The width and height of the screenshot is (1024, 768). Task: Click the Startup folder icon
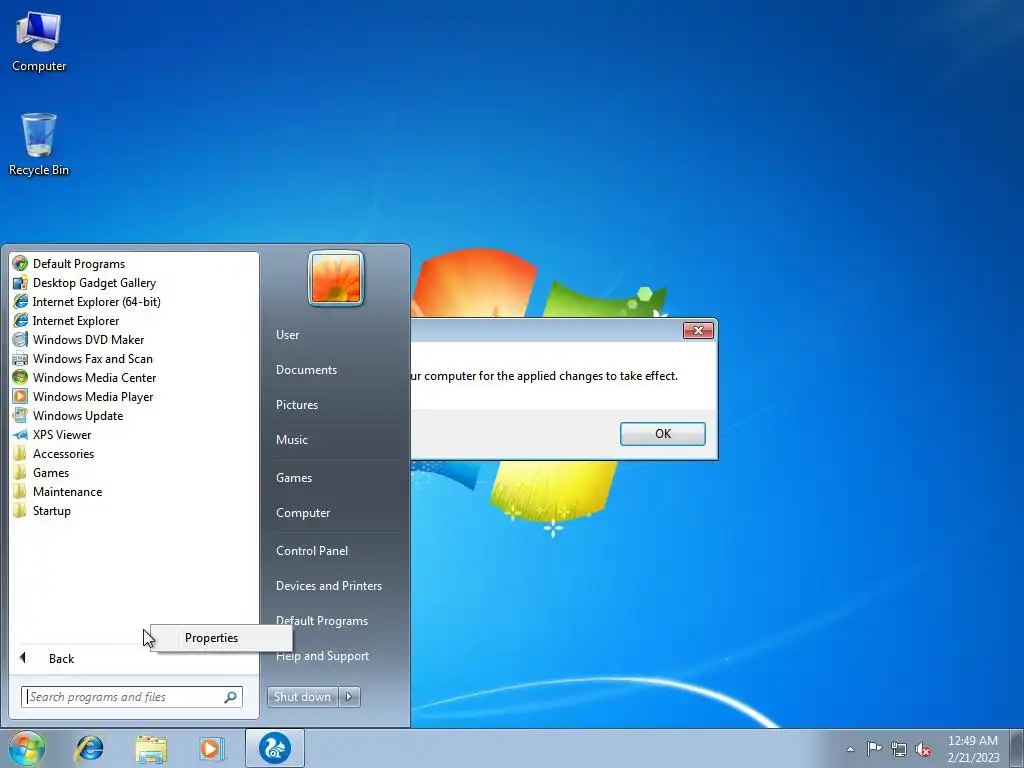click(20, 510)
